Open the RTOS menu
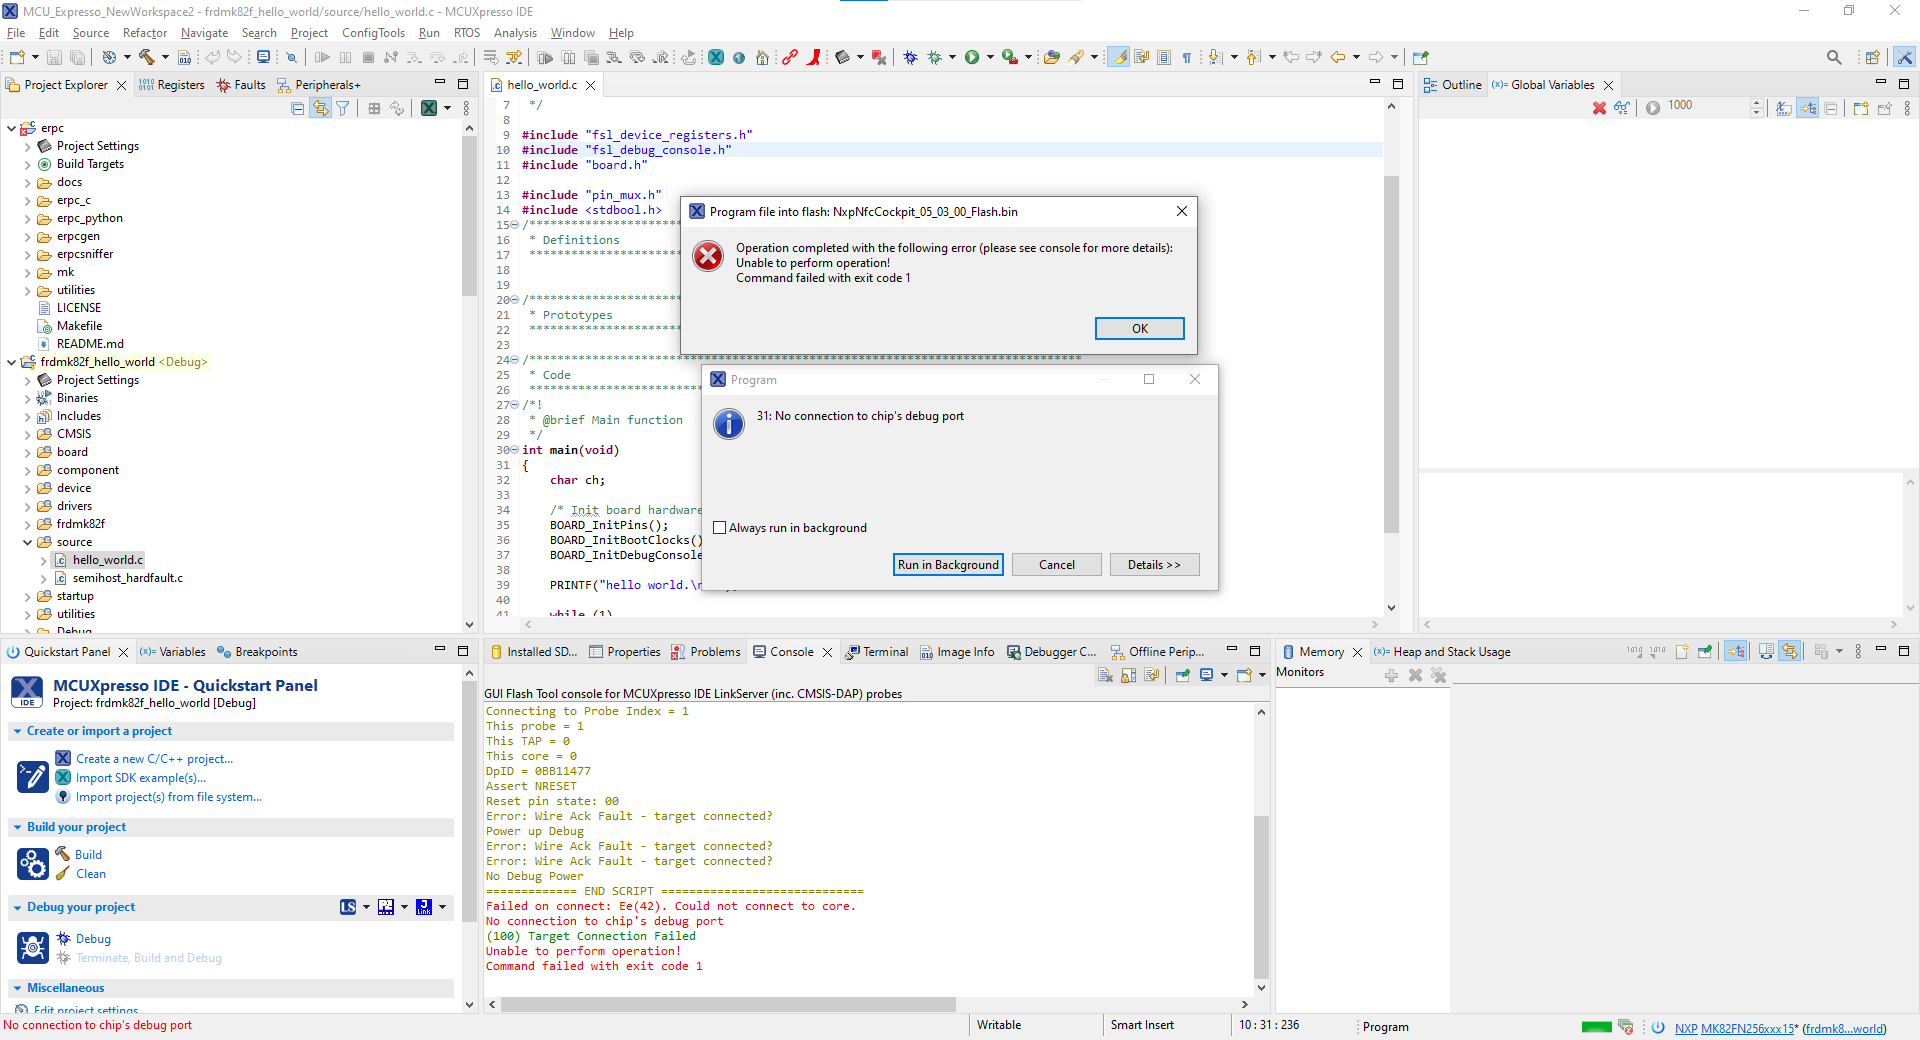This screenshot has height=1040, width=1920. (466, 32)
